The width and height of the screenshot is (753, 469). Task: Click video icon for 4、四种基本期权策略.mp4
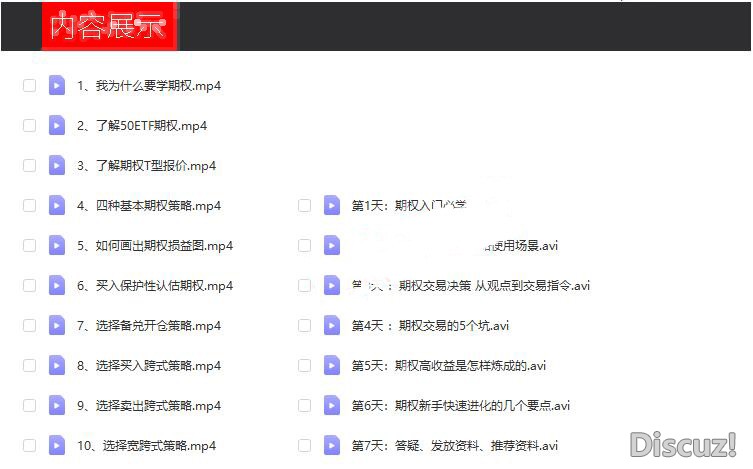point(57,205)
